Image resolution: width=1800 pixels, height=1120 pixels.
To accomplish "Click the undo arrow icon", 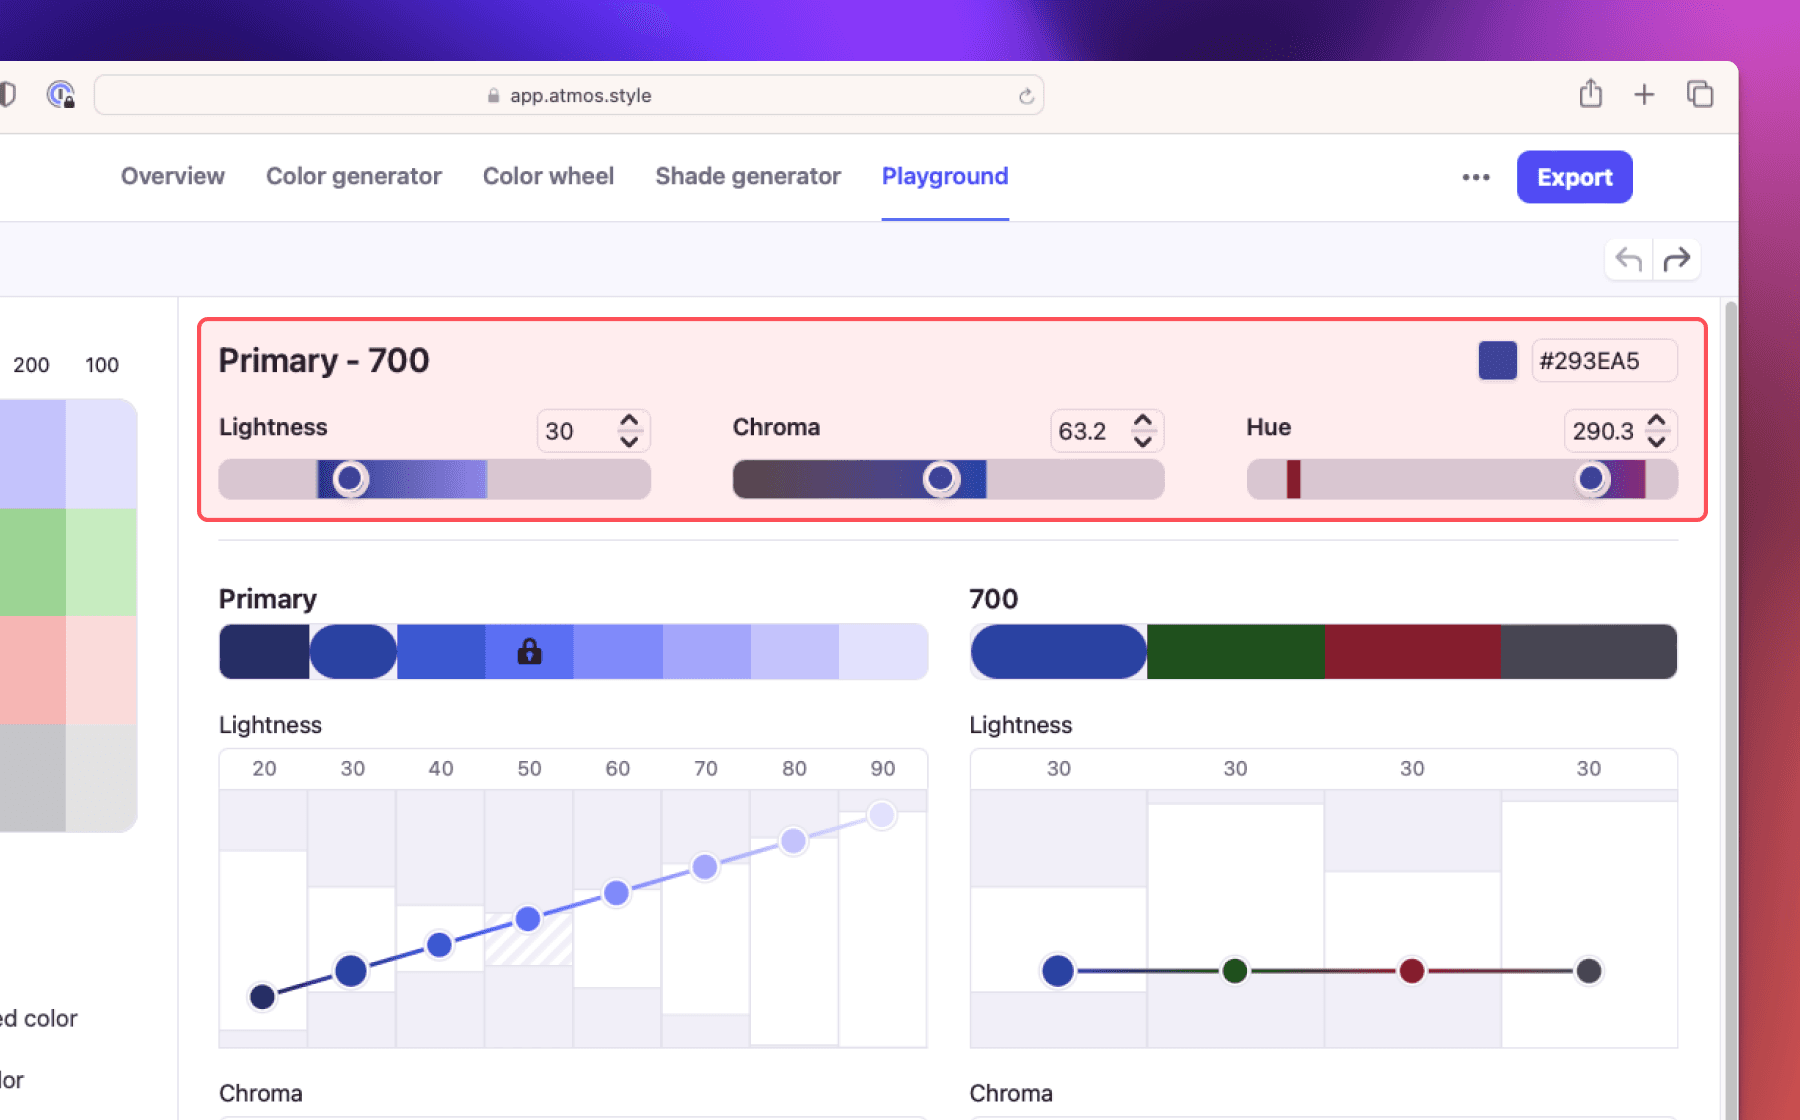I will pyautogui.click(x=1627, y=258).
